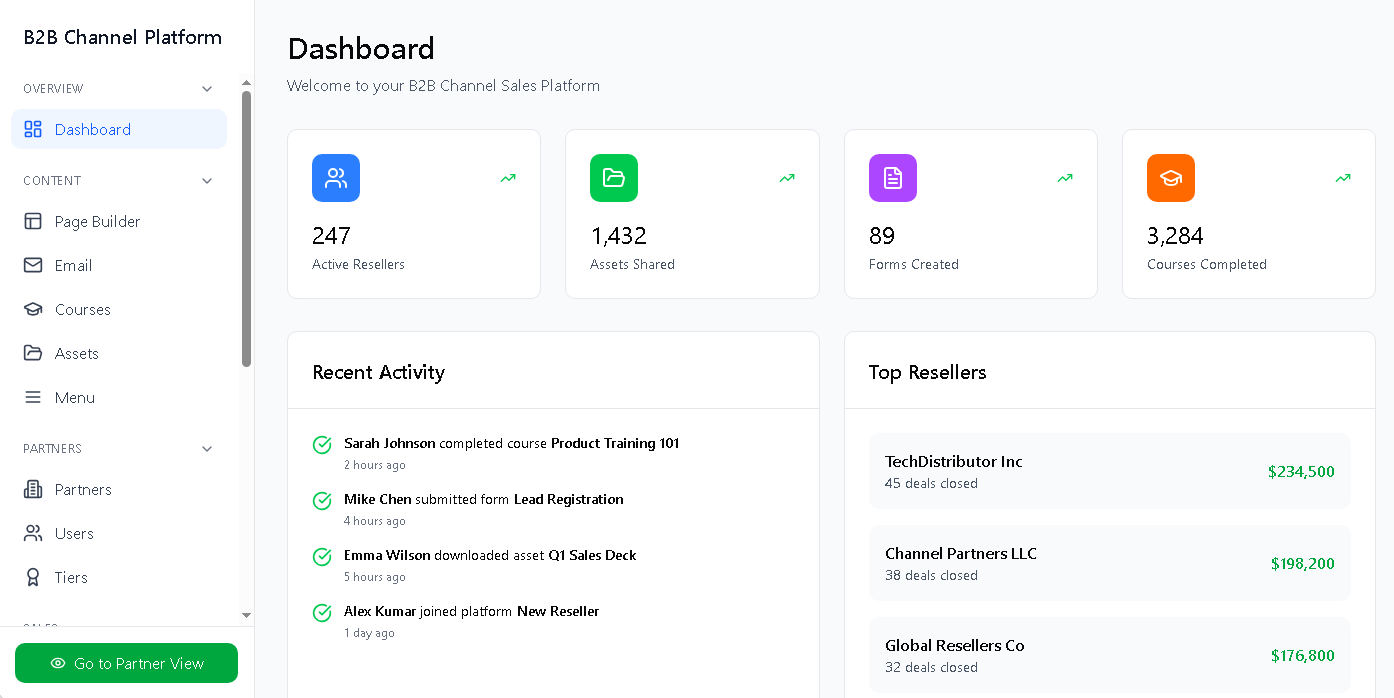The width and height of the screenshot is (1394, 698).
Task: Open the Page Builder menu item
Action: tap(97, 222)
